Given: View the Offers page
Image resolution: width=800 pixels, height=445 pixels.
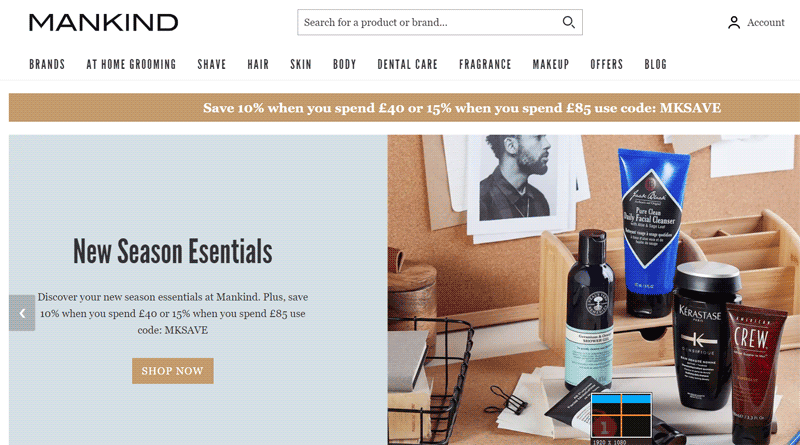Looking at the screenshot, I should (x=607, y=64).
